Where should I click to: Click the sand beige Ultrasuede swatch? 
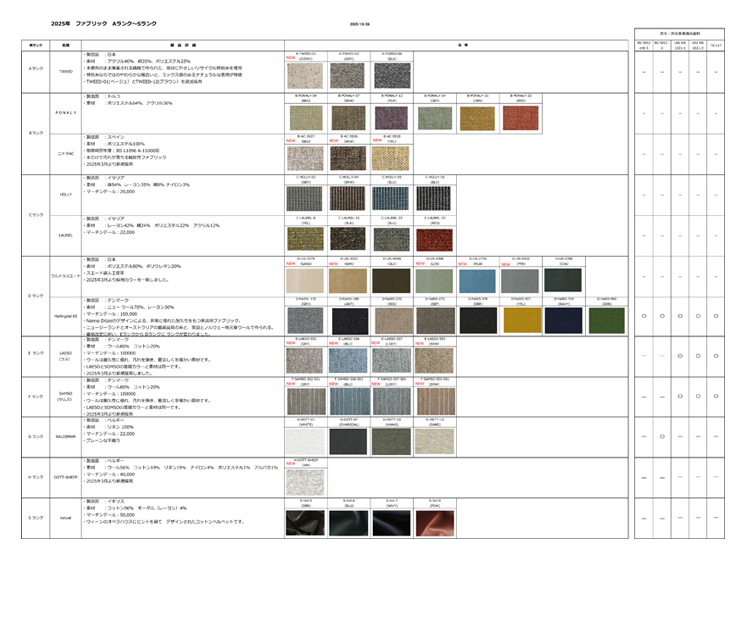point(306,280)
